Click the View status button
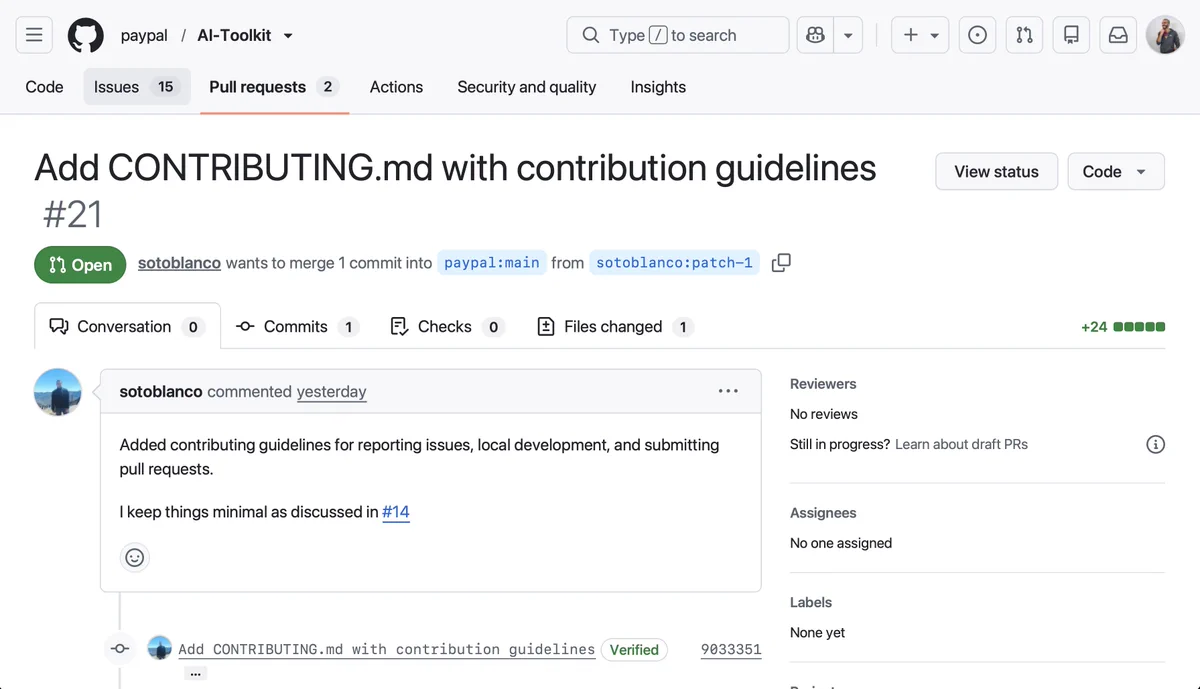The image size is (1200, 689). tap(996, 171)
